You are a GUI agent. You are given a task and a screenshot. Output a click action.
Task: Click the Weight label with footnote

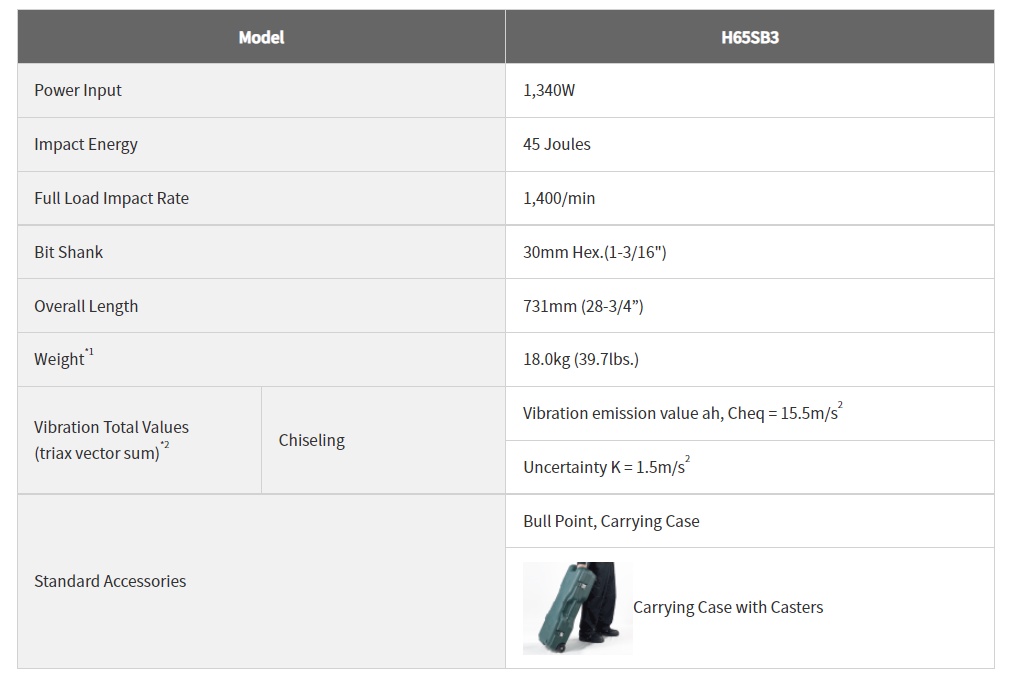pos(64,358)
